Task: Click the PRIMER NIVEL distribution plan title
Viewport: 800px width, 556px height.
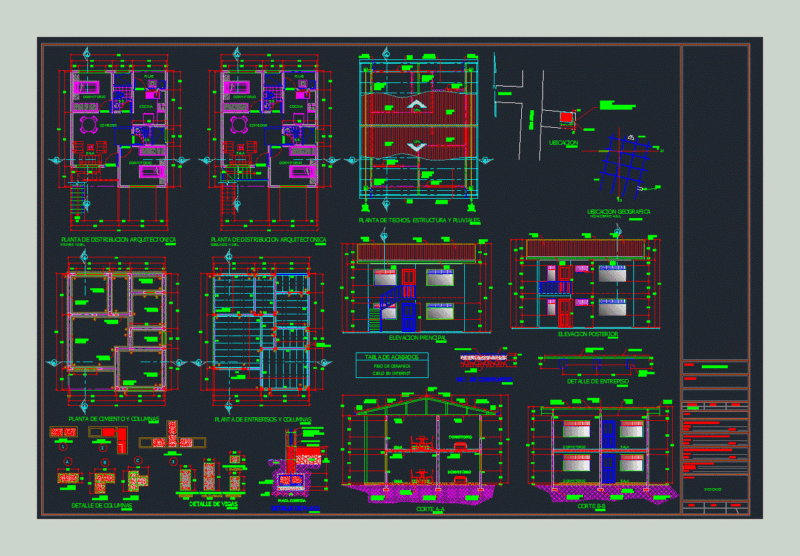Action: coord(118,239)
